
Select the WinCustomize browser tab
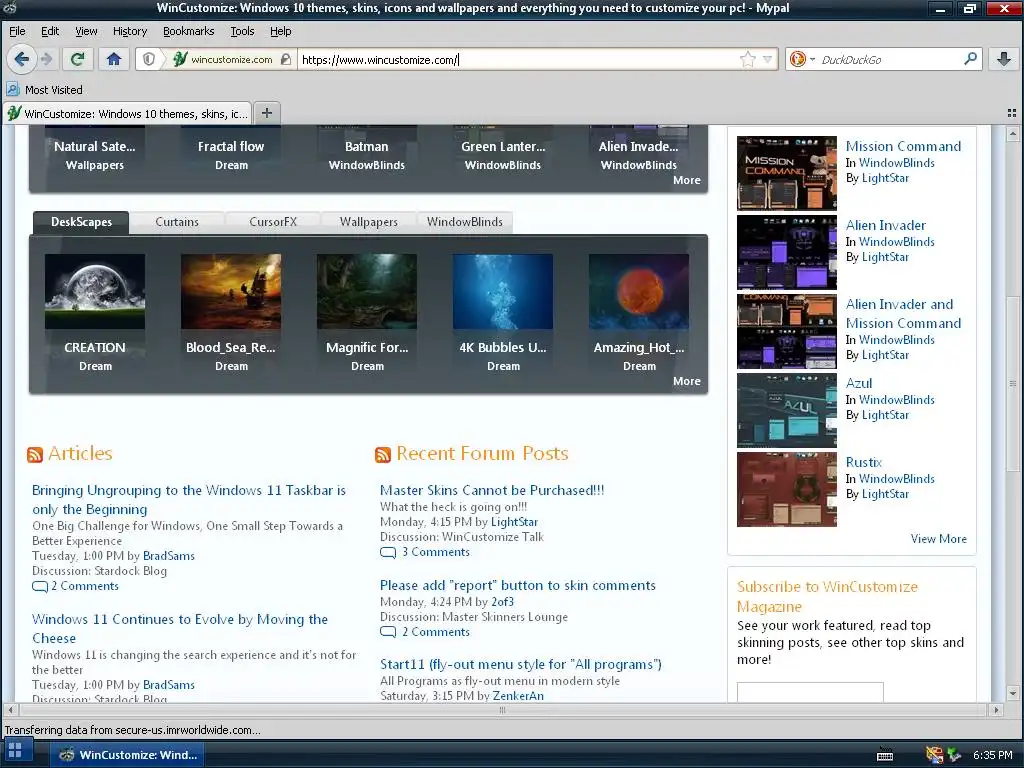pyautogui.click(x=128, y=114)
